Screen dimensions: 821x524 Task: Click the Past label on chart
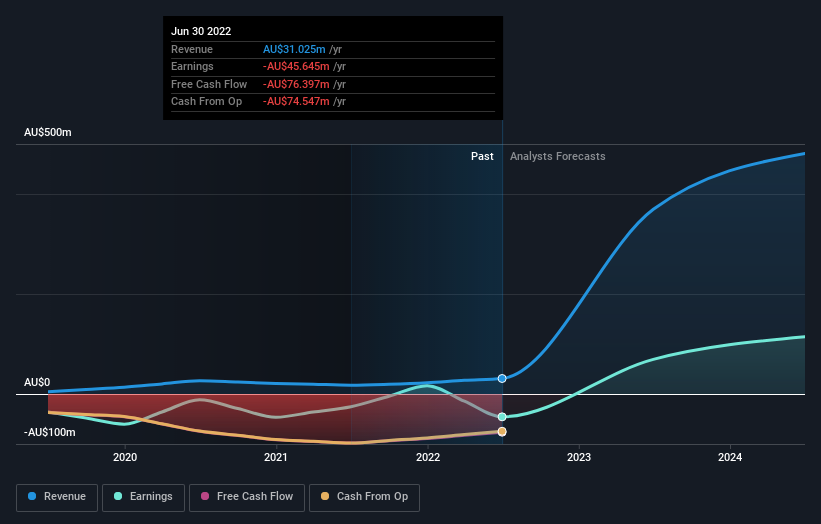[x=482, y=157]
